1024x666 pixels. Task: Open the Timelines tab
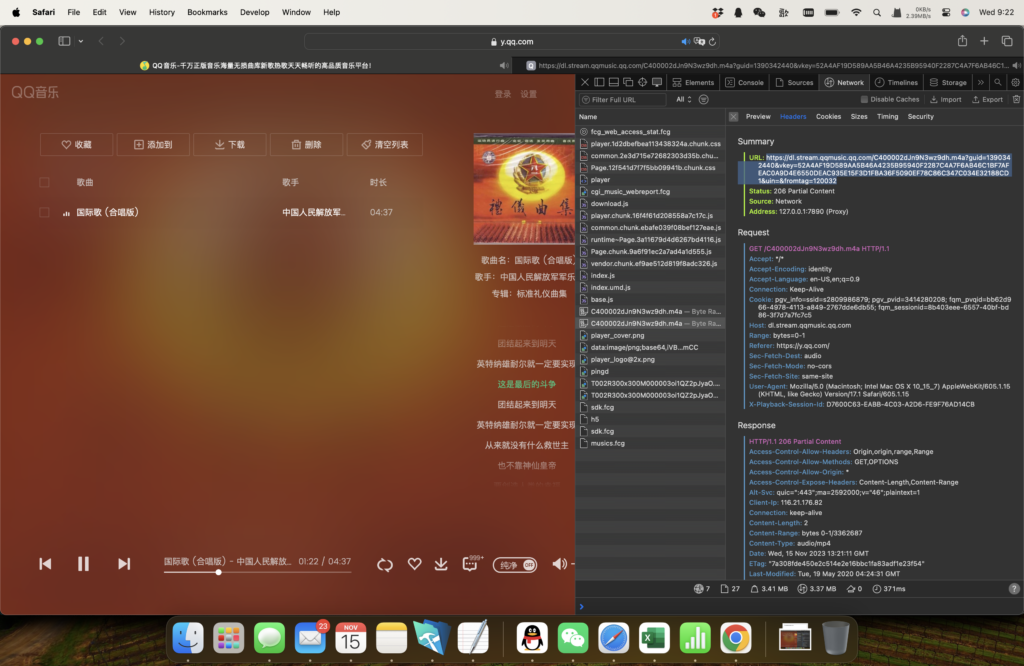tap(897, 82)
